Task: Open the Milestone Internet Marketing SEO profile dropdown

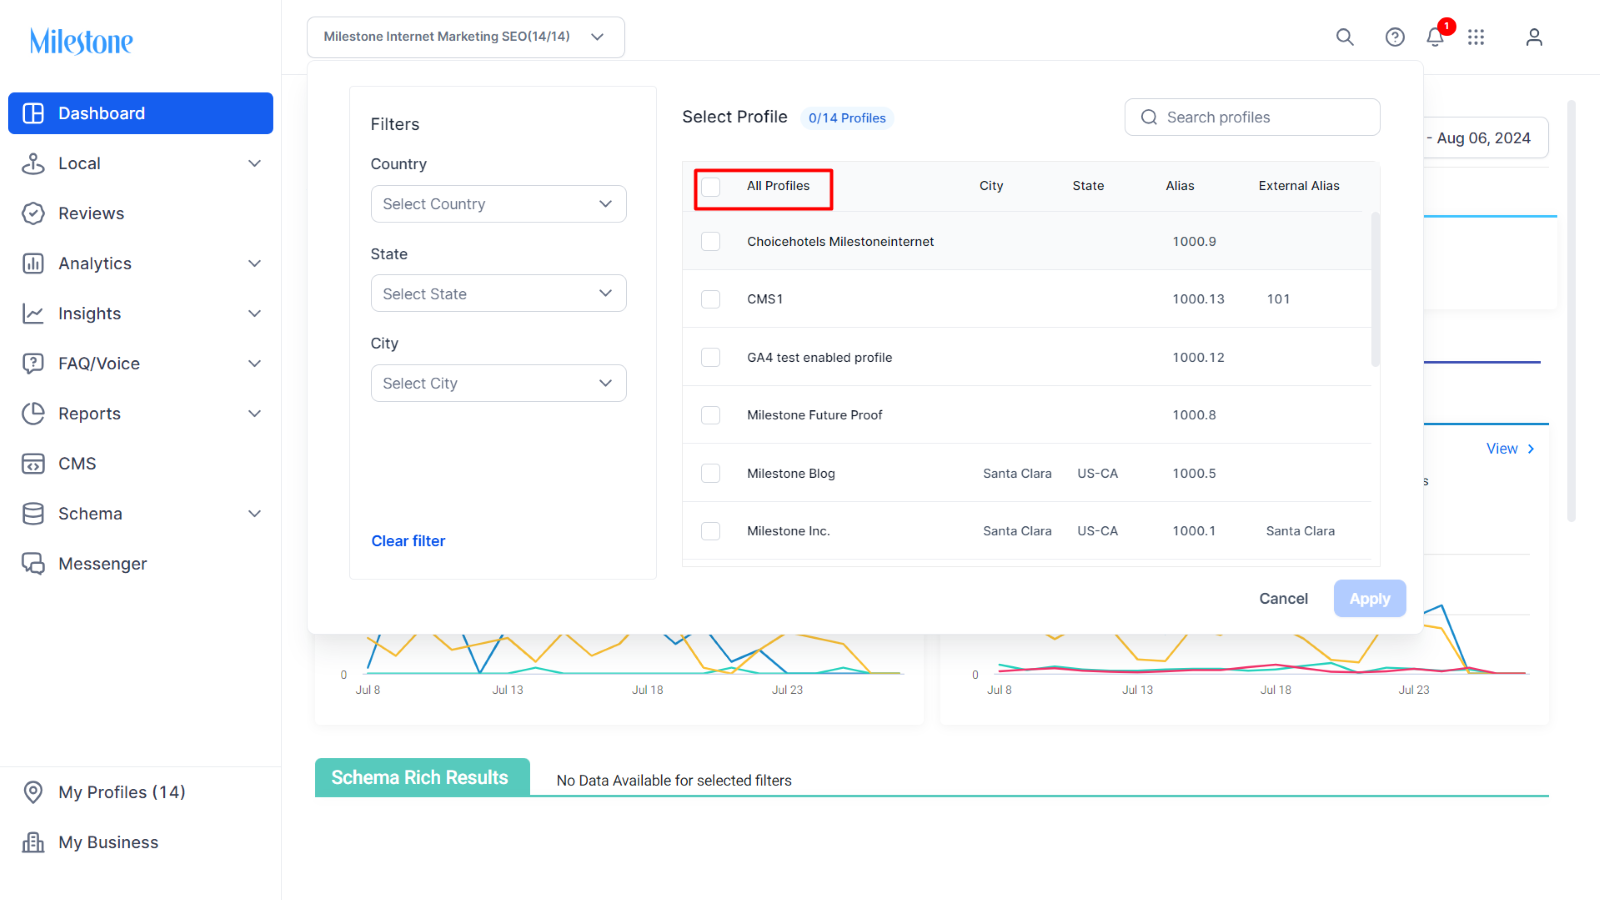Action: pos(466,37)
